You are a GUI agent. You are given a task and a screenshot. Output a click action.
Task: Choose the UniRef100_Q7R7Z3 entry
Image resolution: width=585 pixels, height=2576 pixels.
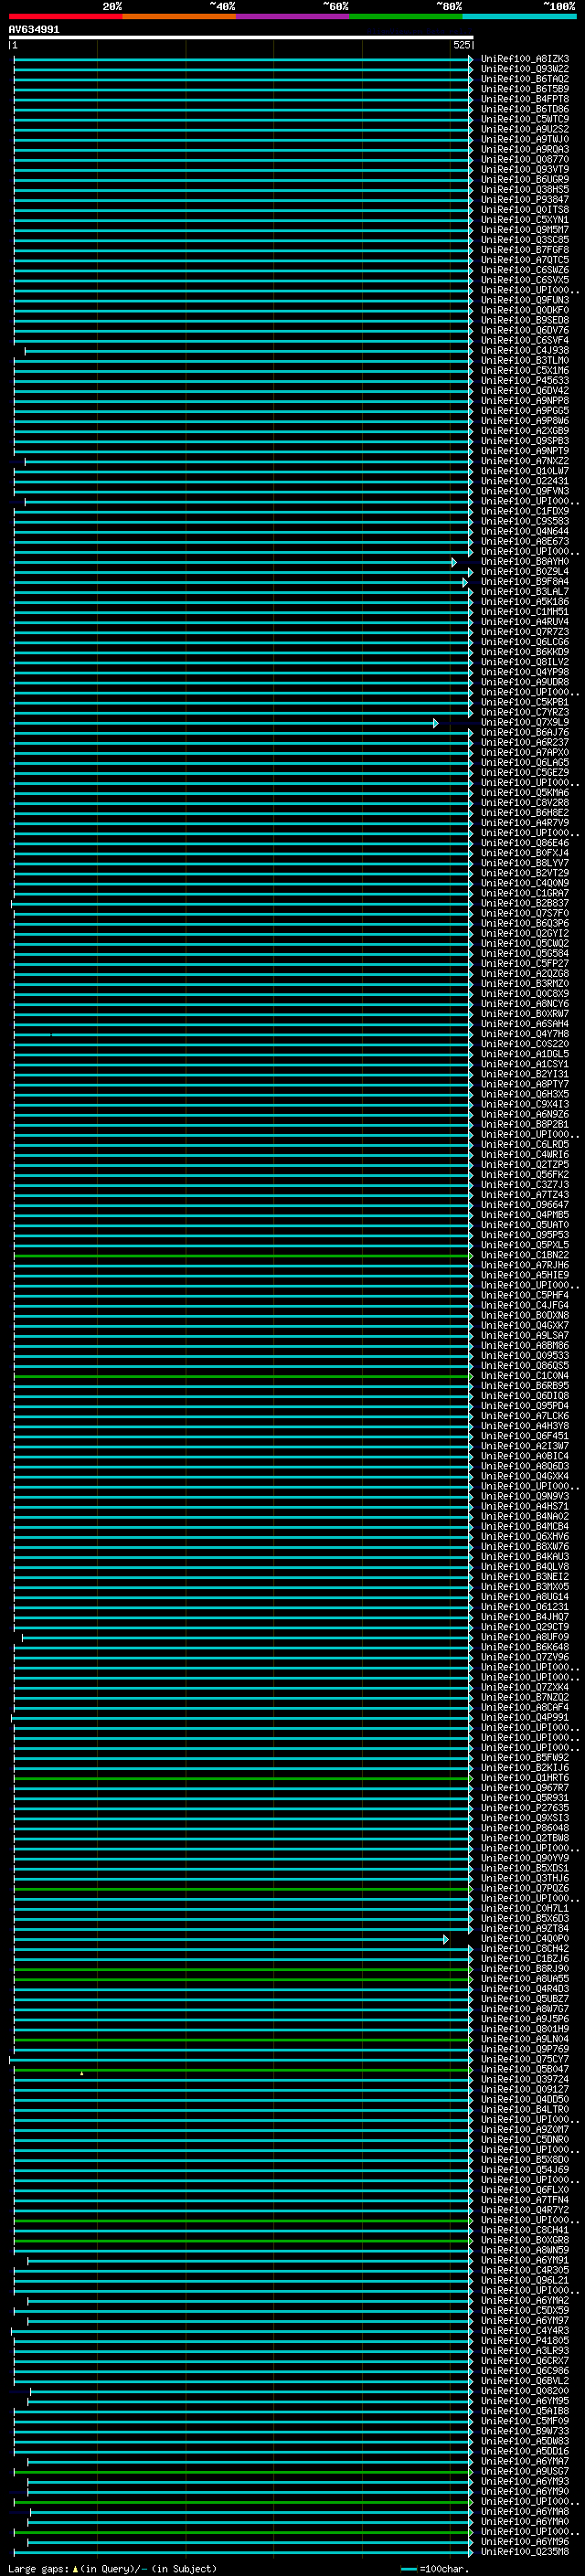click(x=524, y=632)
